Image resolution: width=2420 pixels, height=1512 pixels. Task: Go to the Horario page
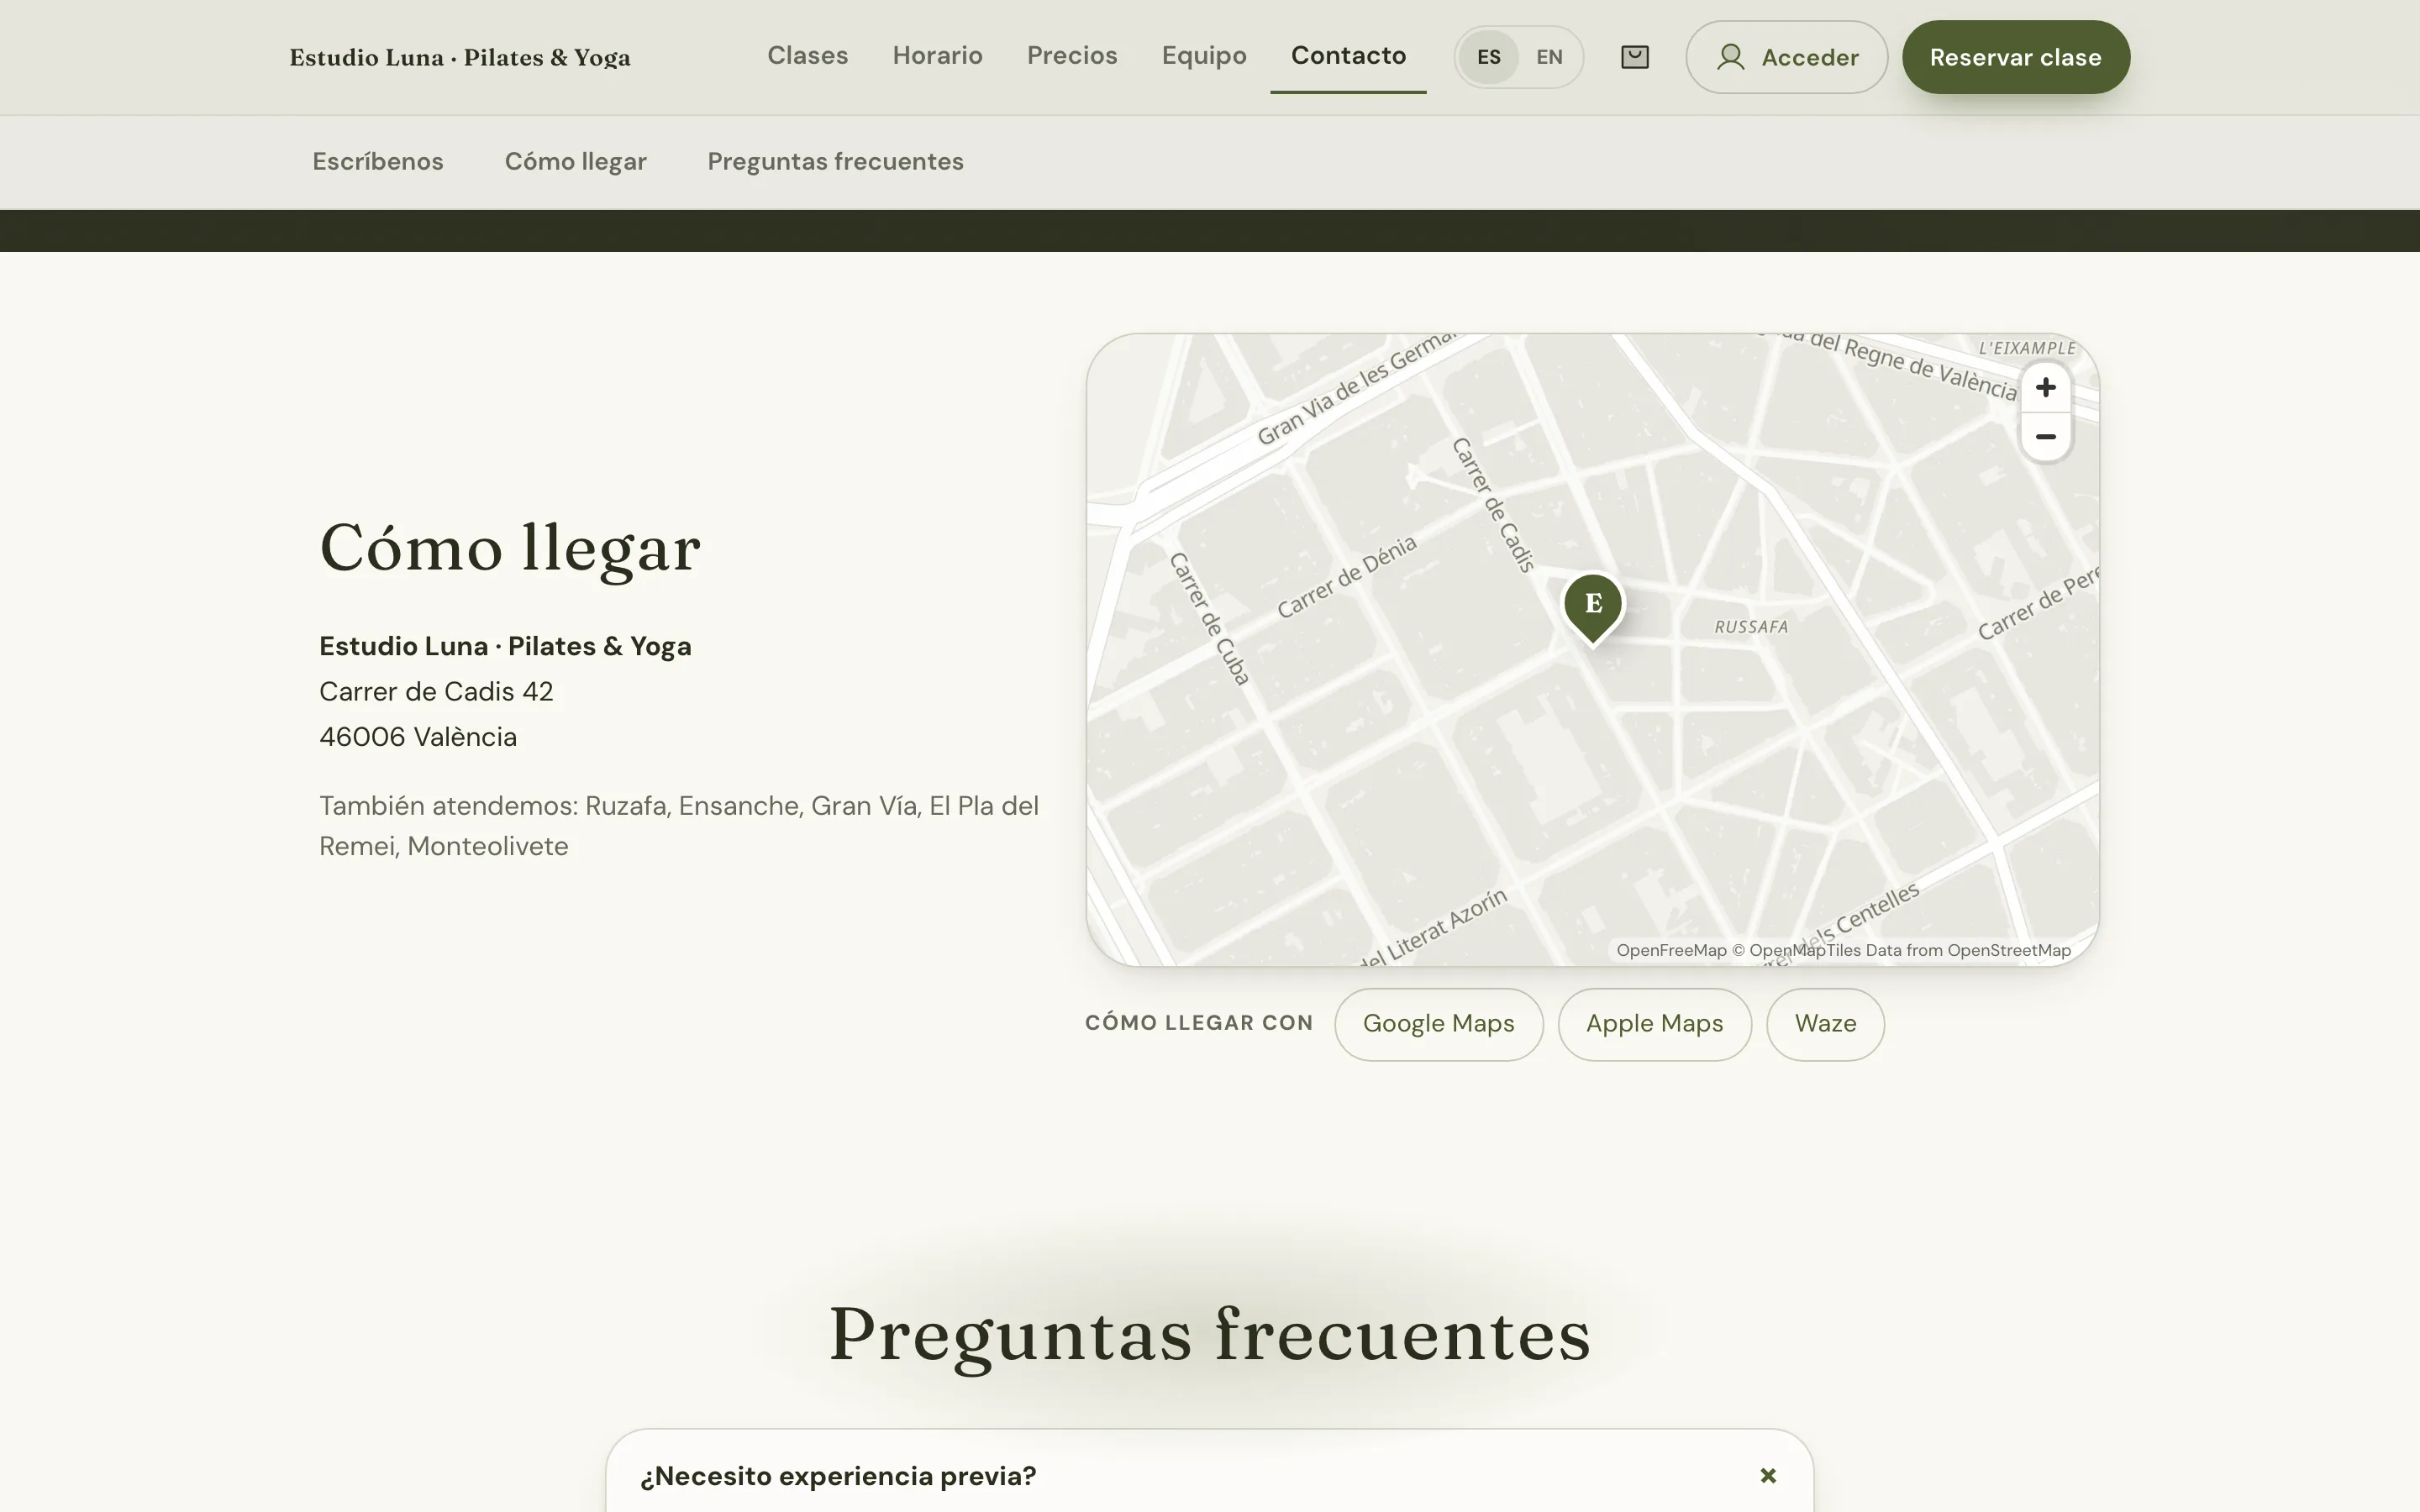pos(937,56)
